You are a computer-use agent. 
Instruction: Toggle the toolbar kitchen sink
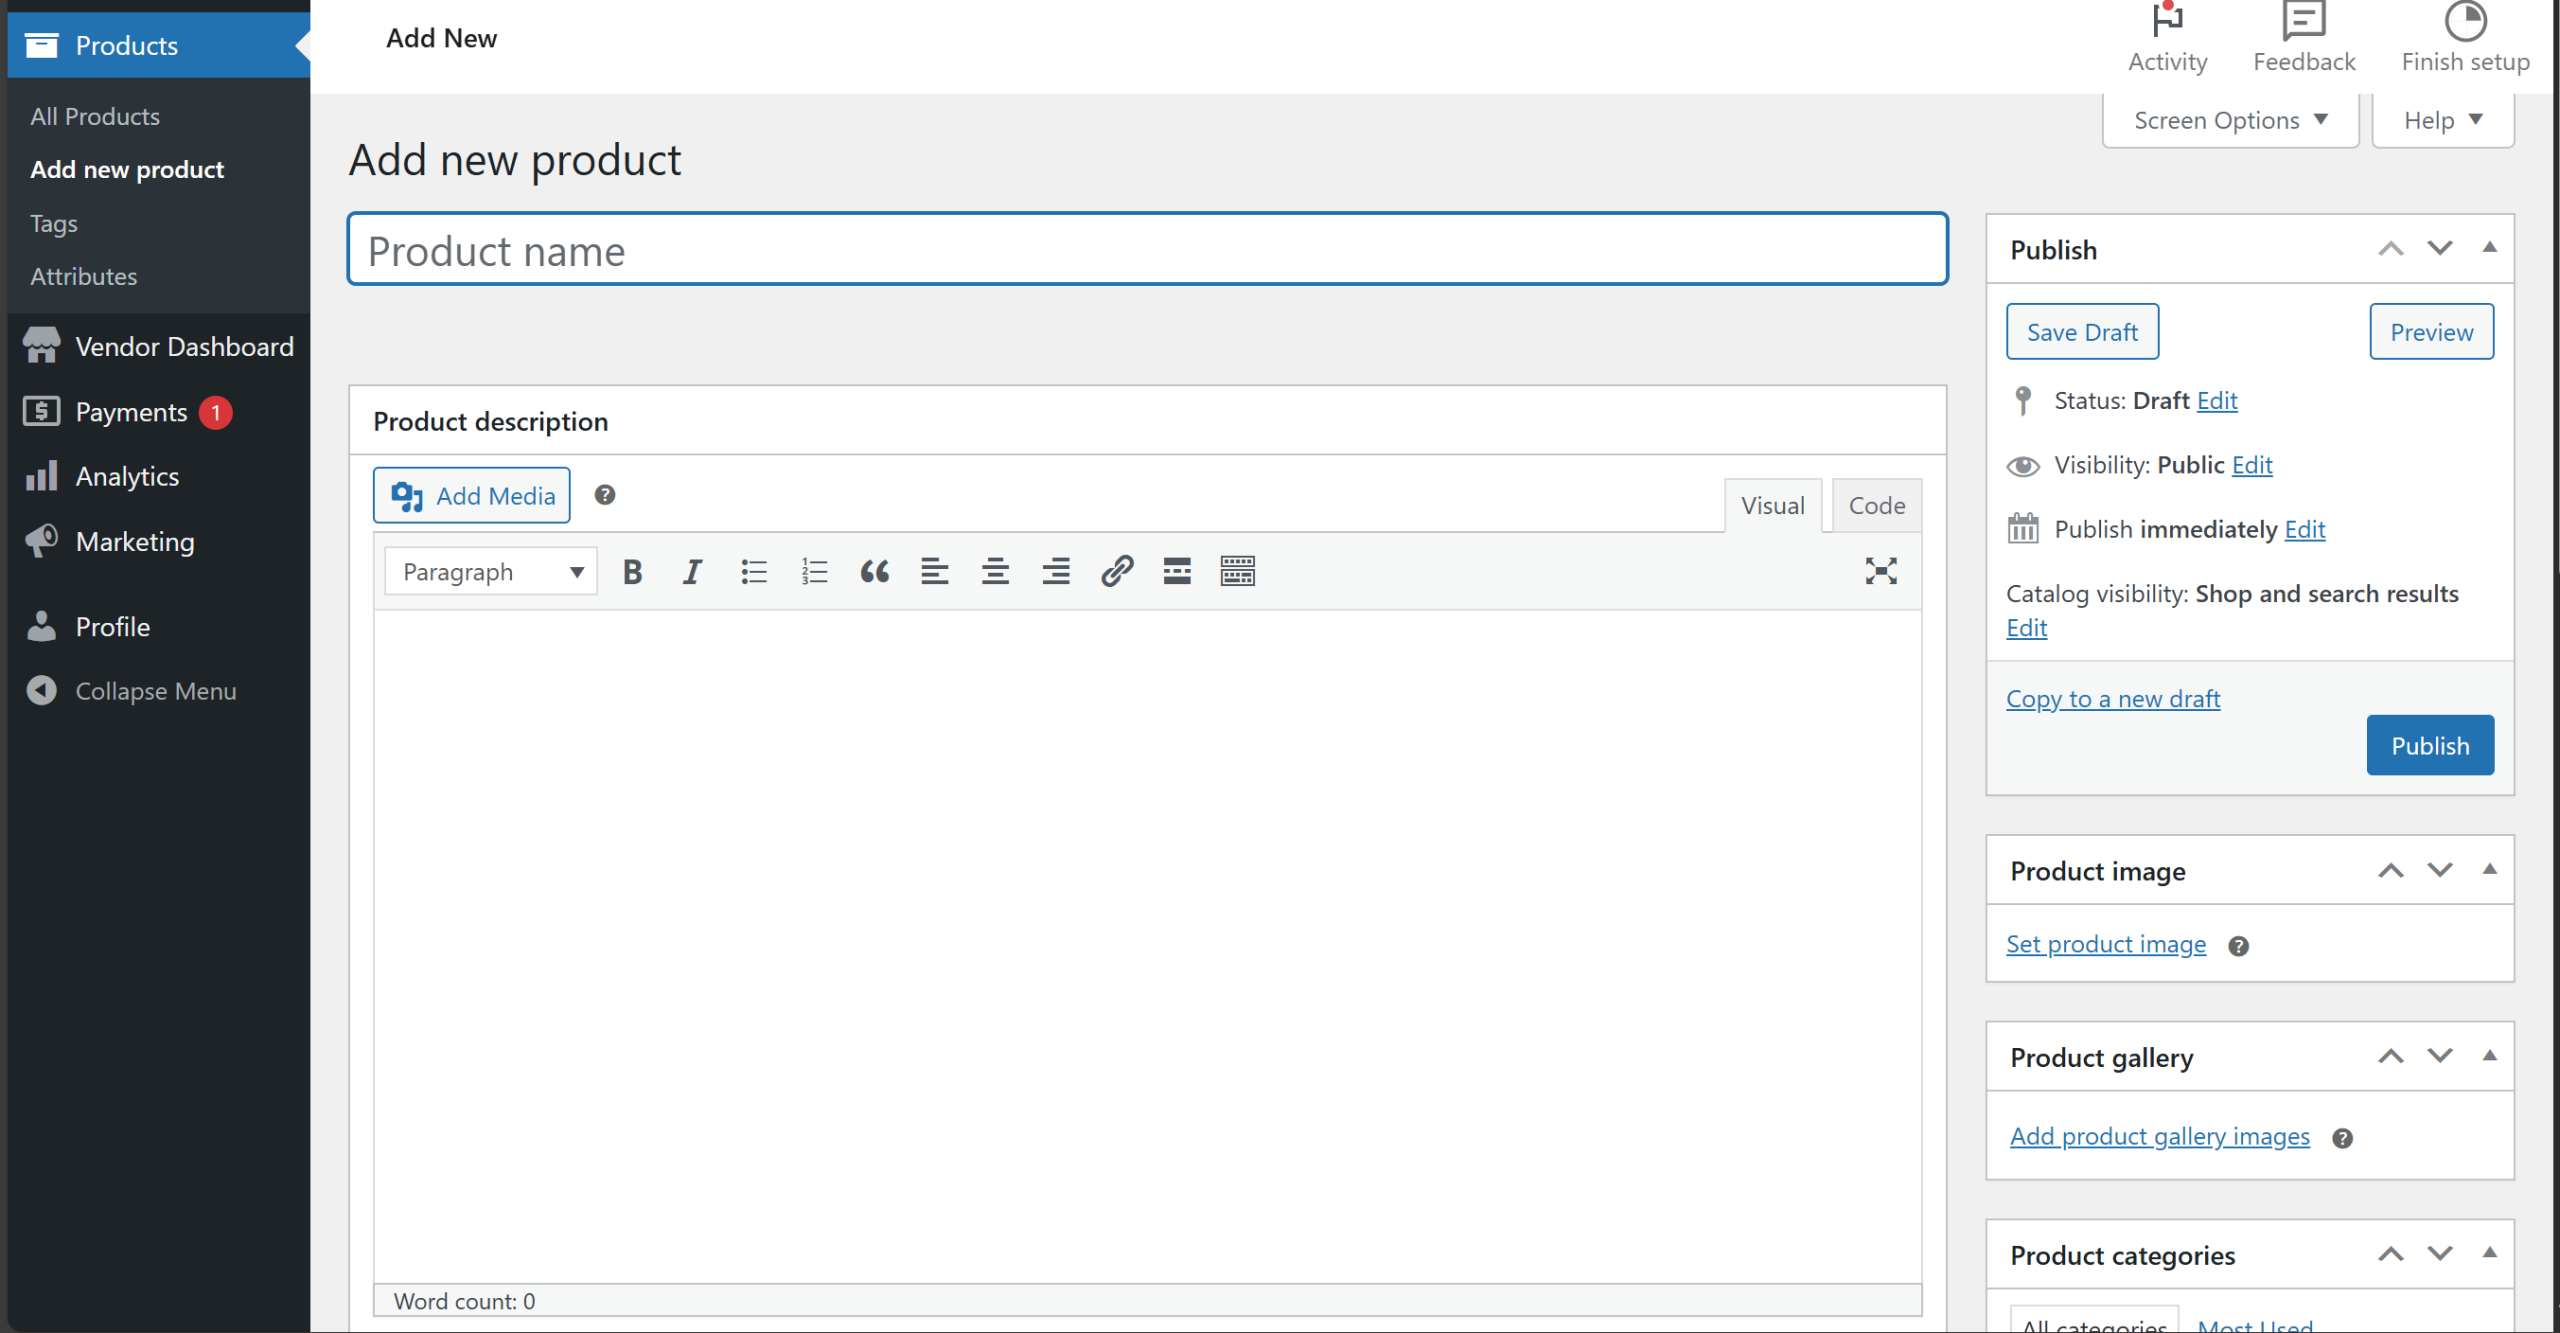(1238, 572)
